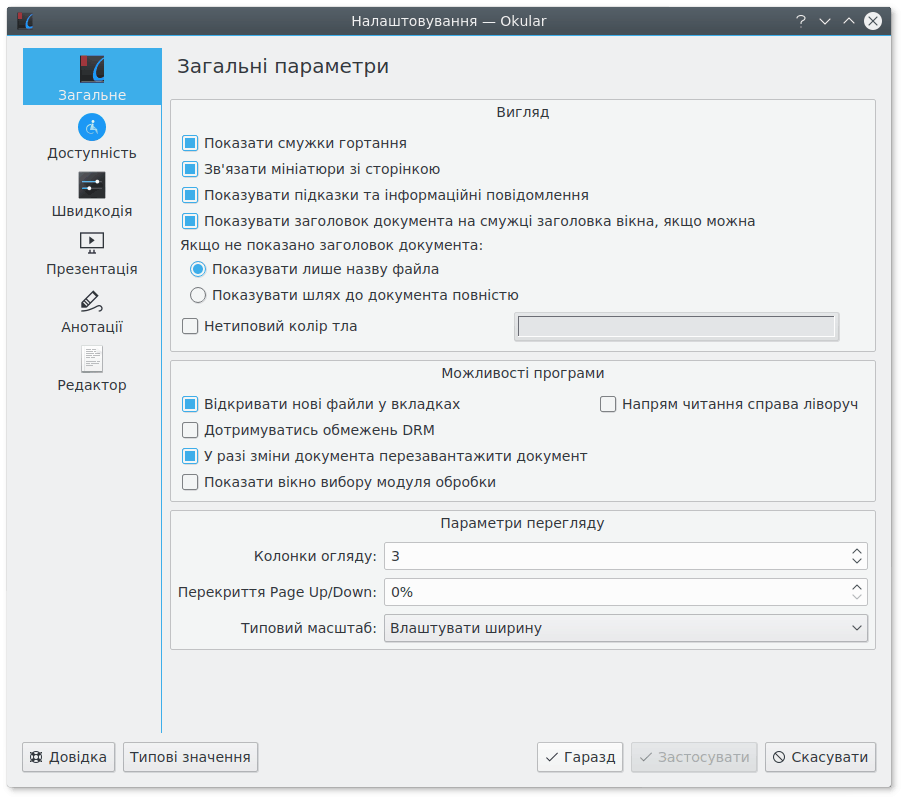Image resolution: width=904 pixels, height=800 pixels.
Task: Select Показувати шлях до документа повністю option
Action: click(198, 295)
